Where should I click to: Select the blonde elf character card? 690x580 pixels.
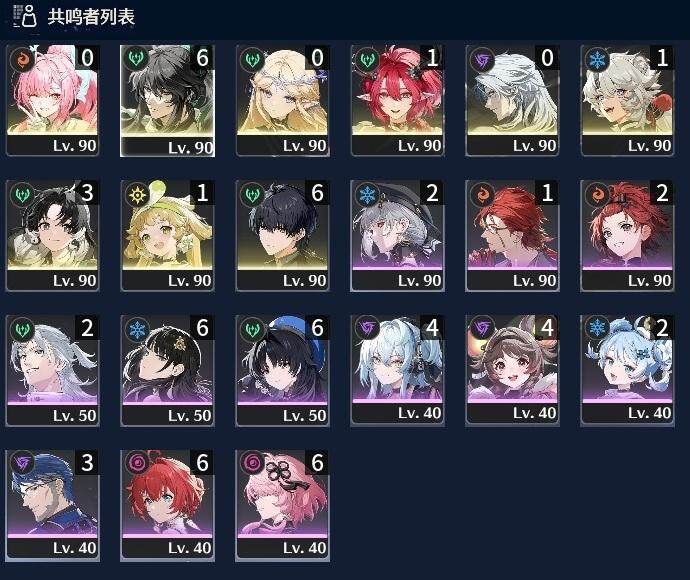point(283,100)
